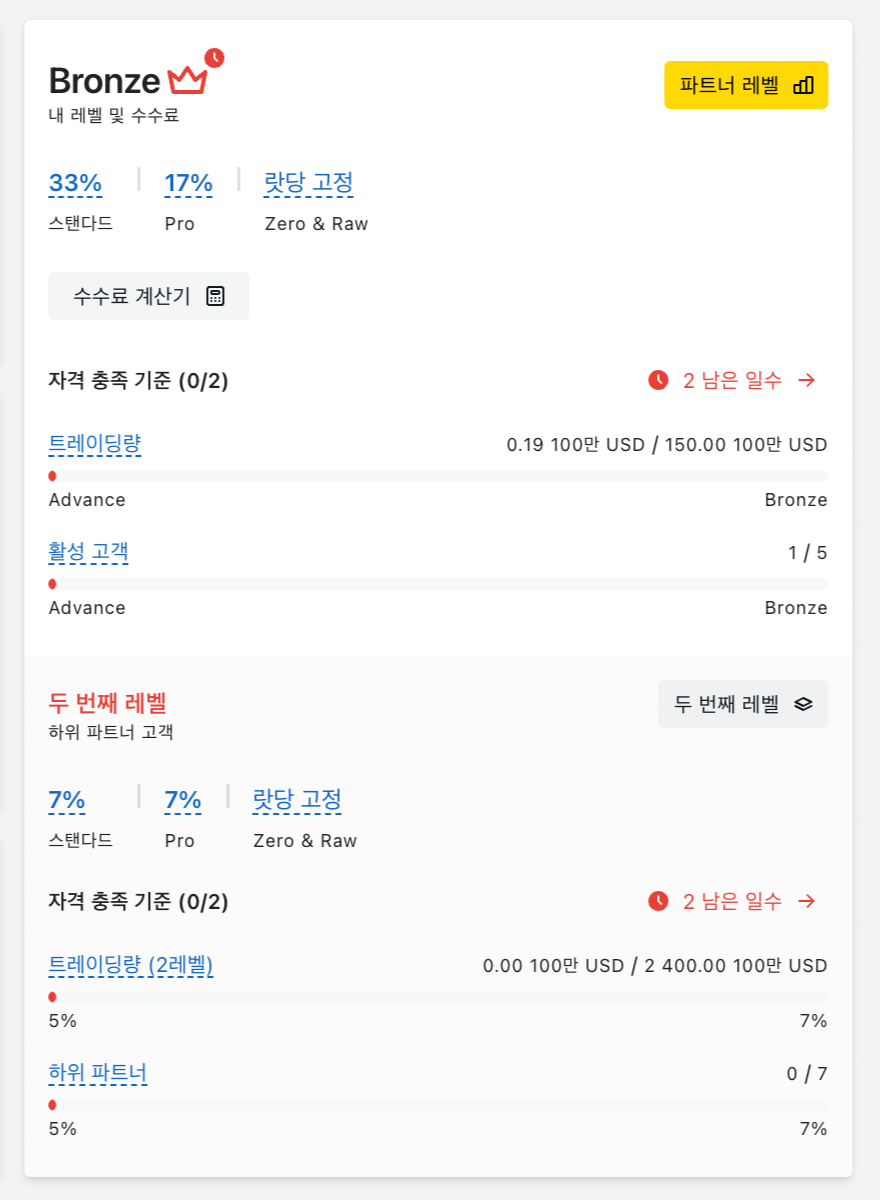Click the red arrow in the second-level 남은 일수 row
The height and width of the screenshot is (1200, 880).
click(x=807, y=901)
